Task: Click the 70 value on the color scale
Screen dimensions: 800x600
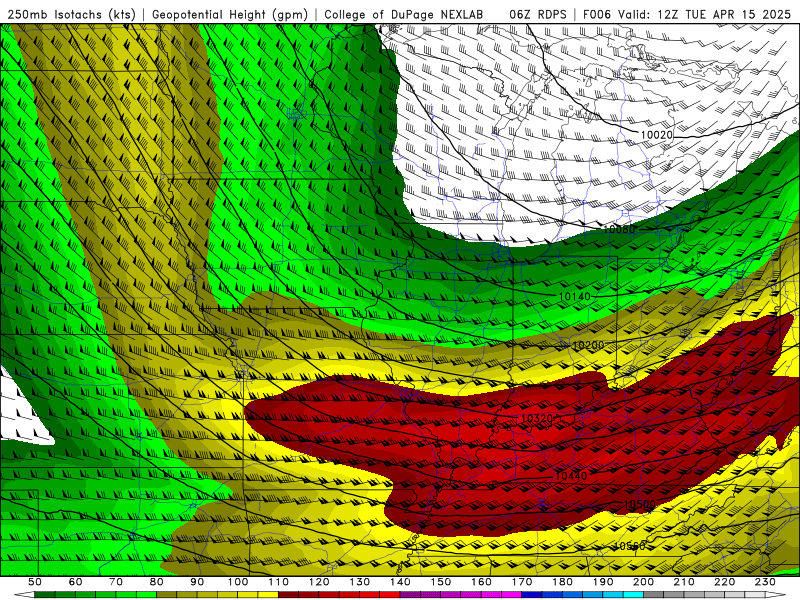Action: click(116, 582)
